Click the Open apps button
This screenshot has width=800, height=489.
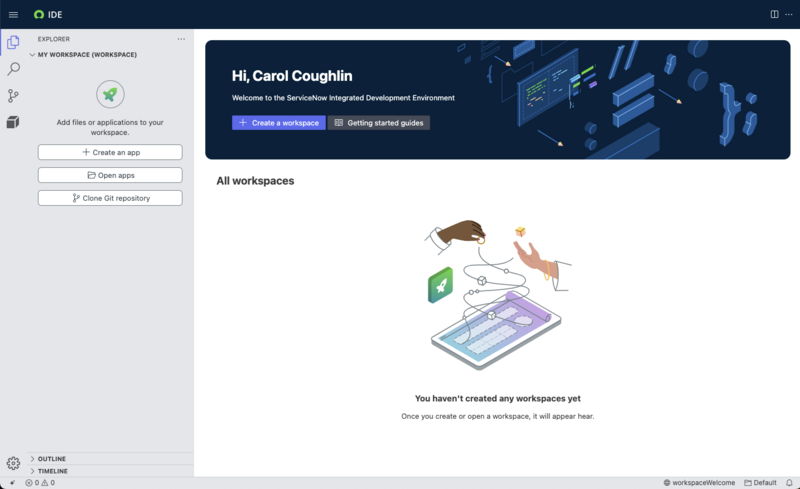[110, 175]
